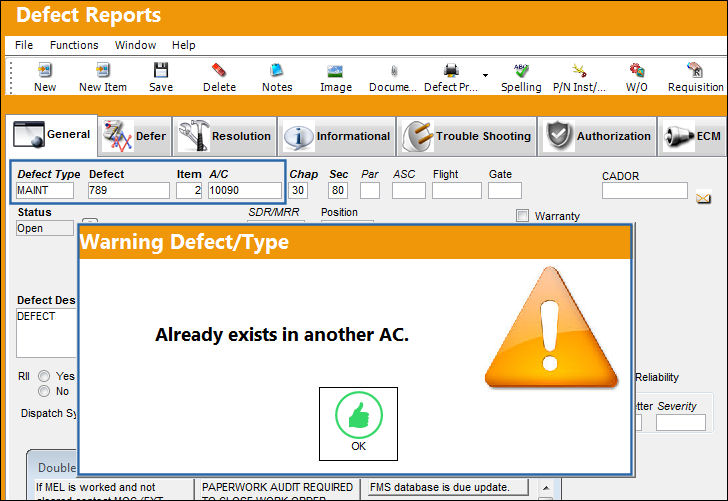Screen dimensions: 728x501
Task: Click the Defect Type field with MAINT
Action: (45, 190)
